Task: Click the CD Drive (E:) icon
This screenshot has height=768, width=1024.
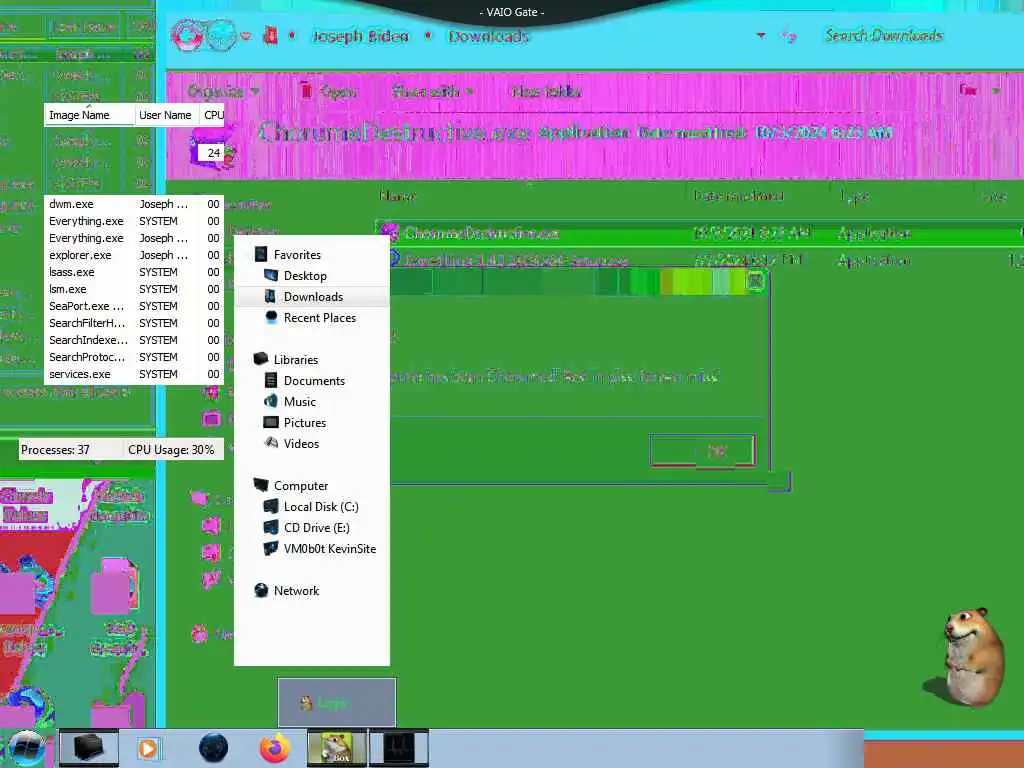Action: tap(270, 528)
